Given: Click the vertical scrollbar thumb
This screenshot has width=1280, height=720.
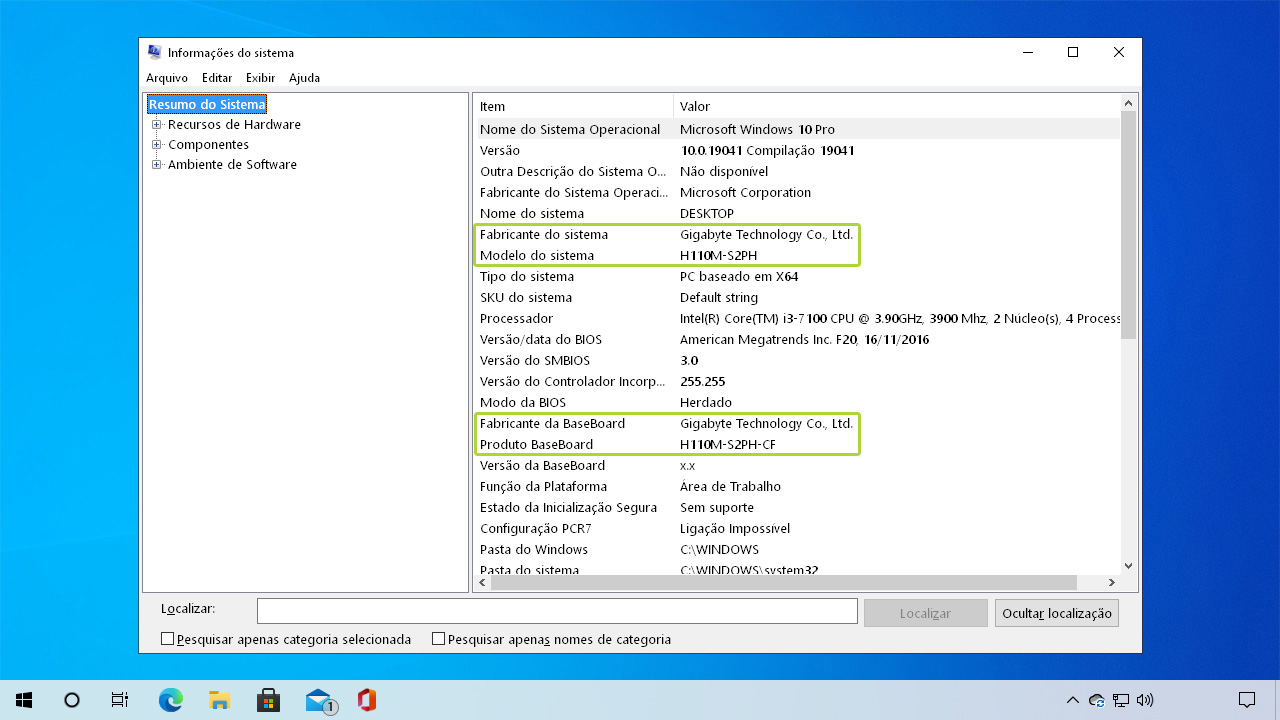Looking at the screenshot, I should point(1128,225).
